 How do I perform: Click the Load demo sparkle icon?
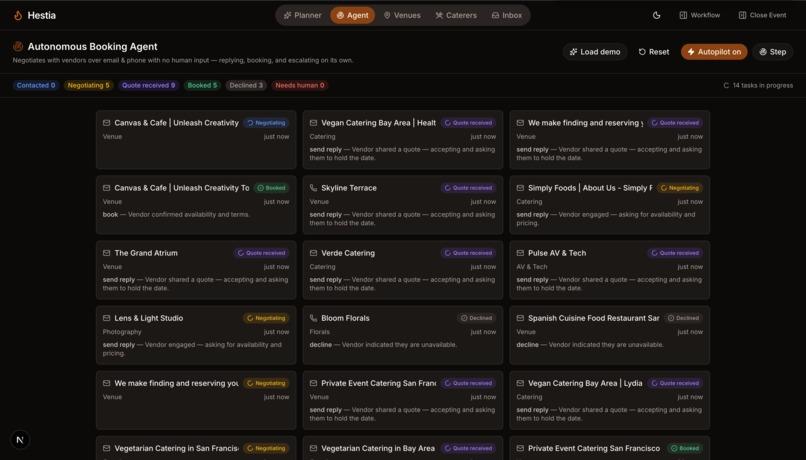click(573, 52)
